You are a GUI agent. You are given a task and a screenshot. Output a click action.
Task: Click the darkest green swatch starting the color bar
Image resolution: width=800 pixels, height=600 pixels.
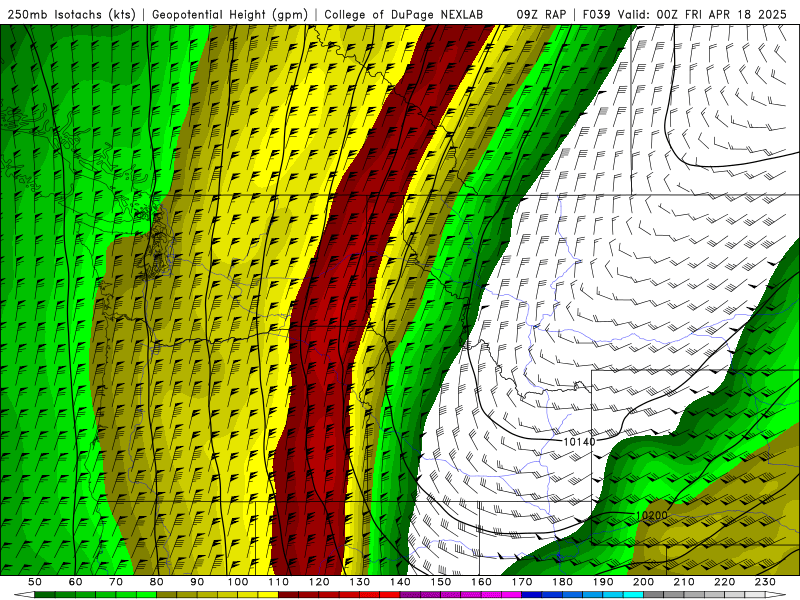click(x=45, y=595)
